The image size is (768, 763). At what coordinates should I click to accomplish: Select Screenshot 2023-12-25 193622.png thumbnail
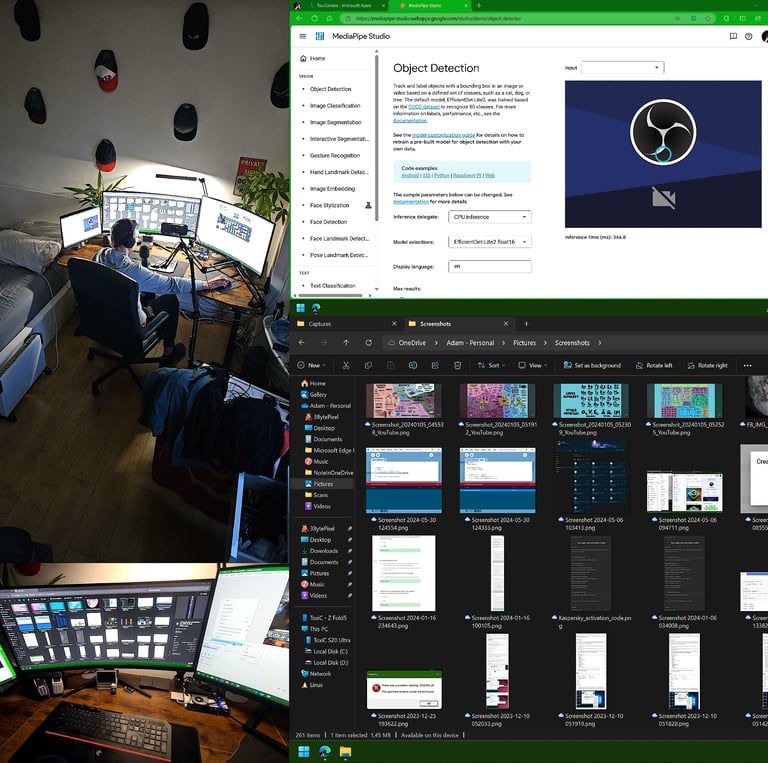pyautogui.click(x=404, y=690)
